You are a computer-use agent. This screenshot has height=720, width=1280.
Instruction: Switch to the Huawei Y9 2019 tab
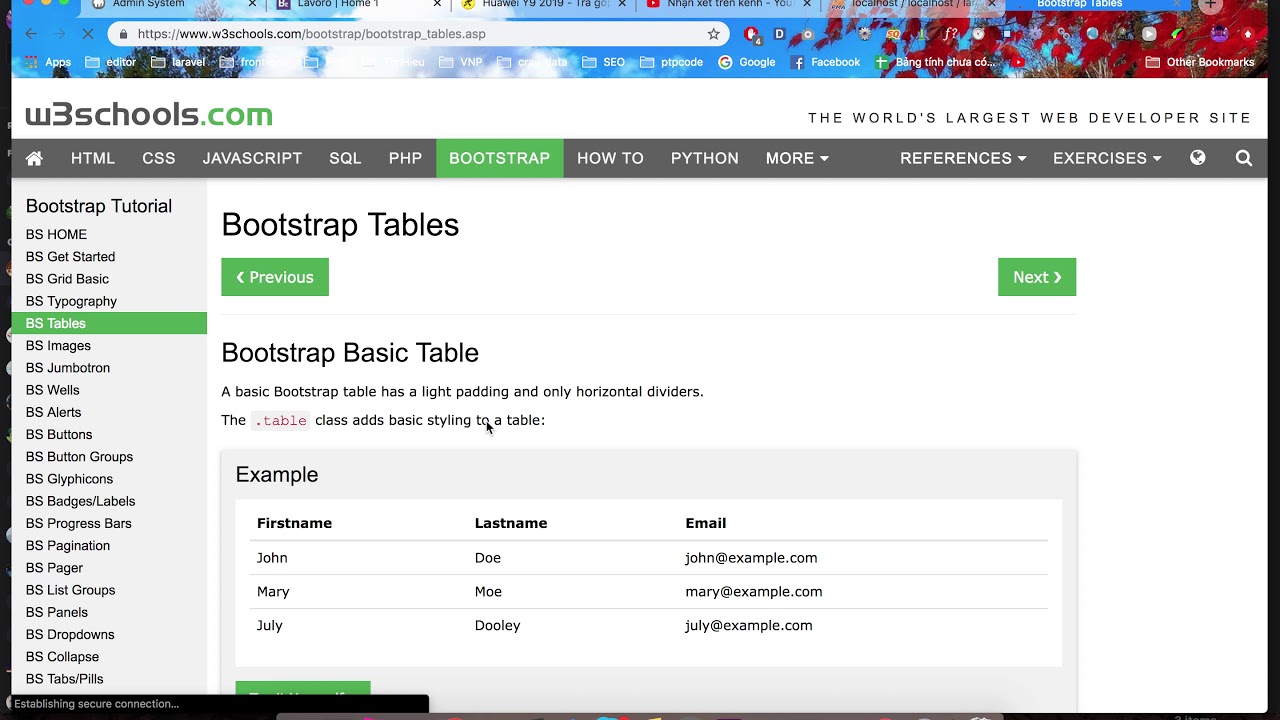542,5
